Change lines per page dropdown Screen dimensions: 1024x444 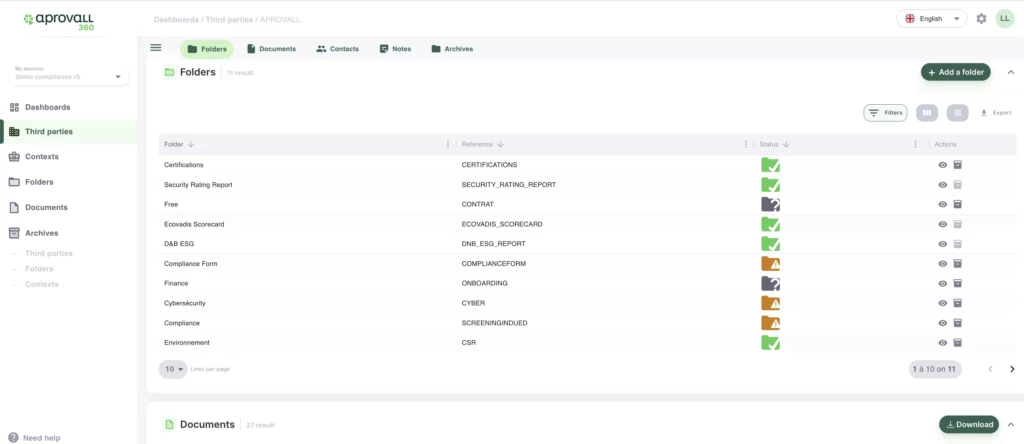pyautogui.click(x=173, y=369)
